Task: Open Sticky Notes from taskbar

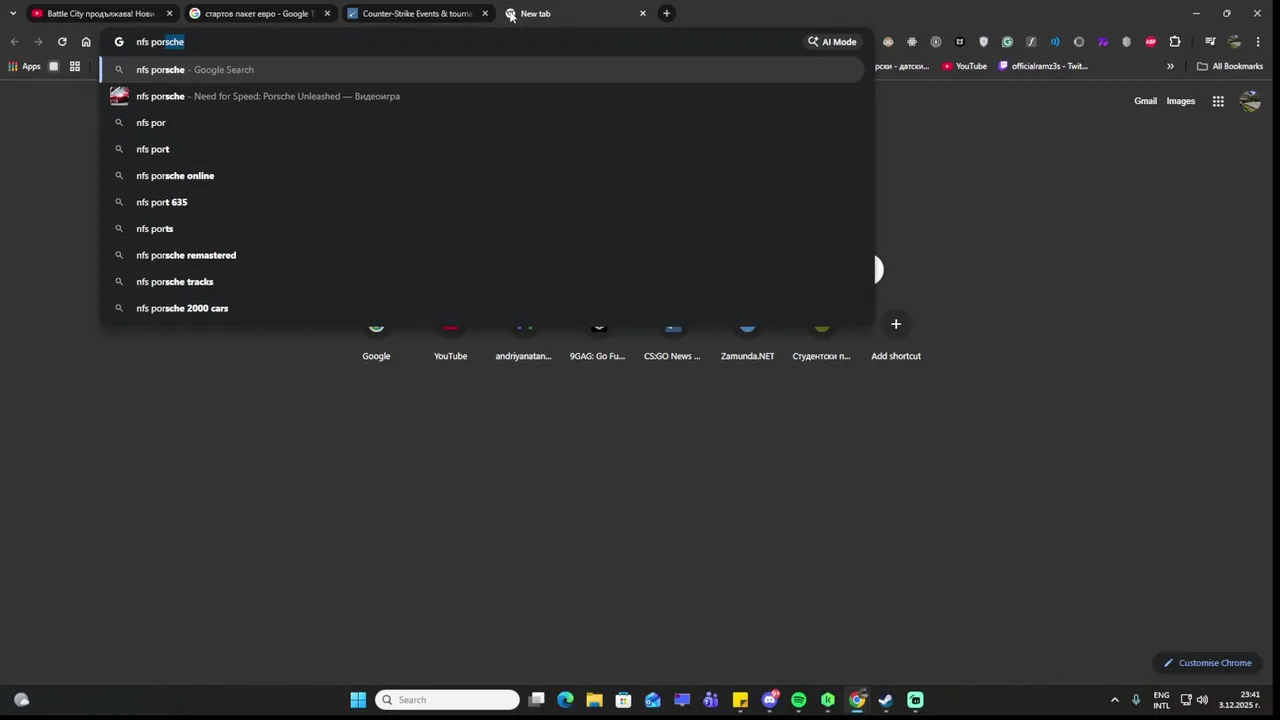Action: [740, 700]
